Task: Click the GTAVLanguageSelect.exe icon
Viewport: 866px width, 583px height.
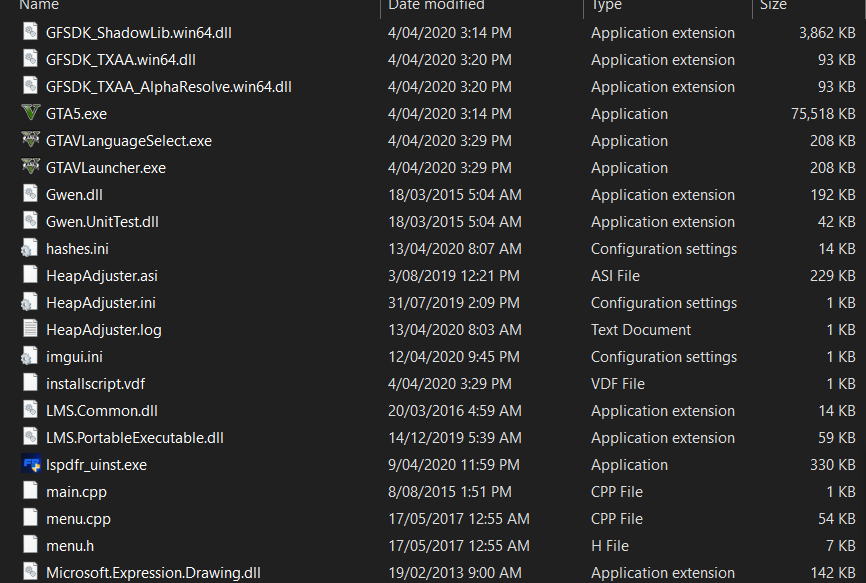Action: point(30,140)
